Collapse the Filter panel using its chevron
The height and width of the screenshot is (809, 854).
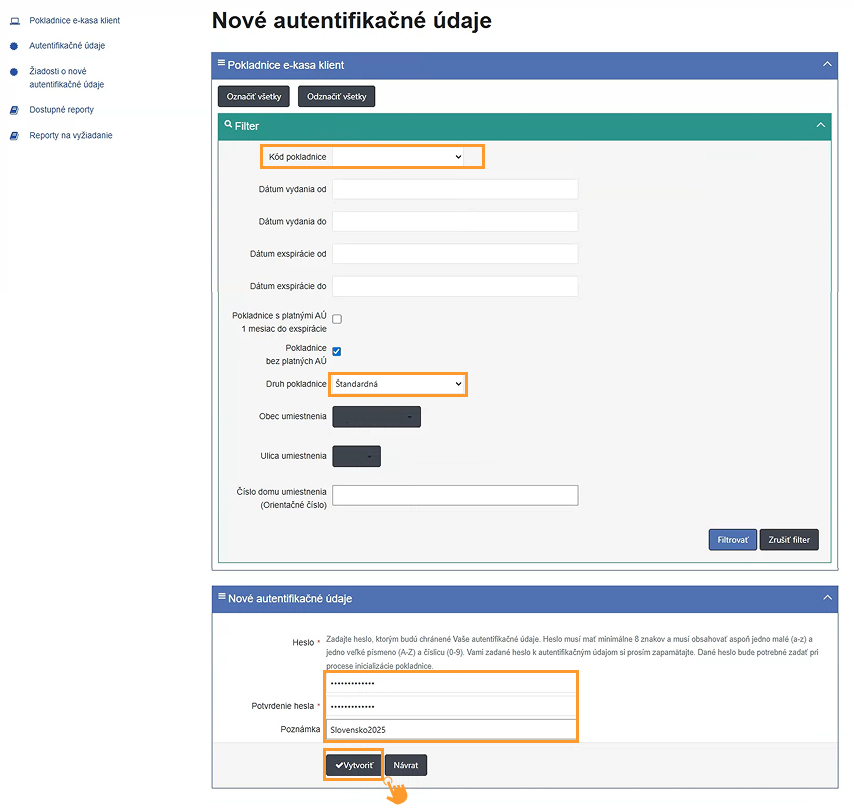point(820,126)
